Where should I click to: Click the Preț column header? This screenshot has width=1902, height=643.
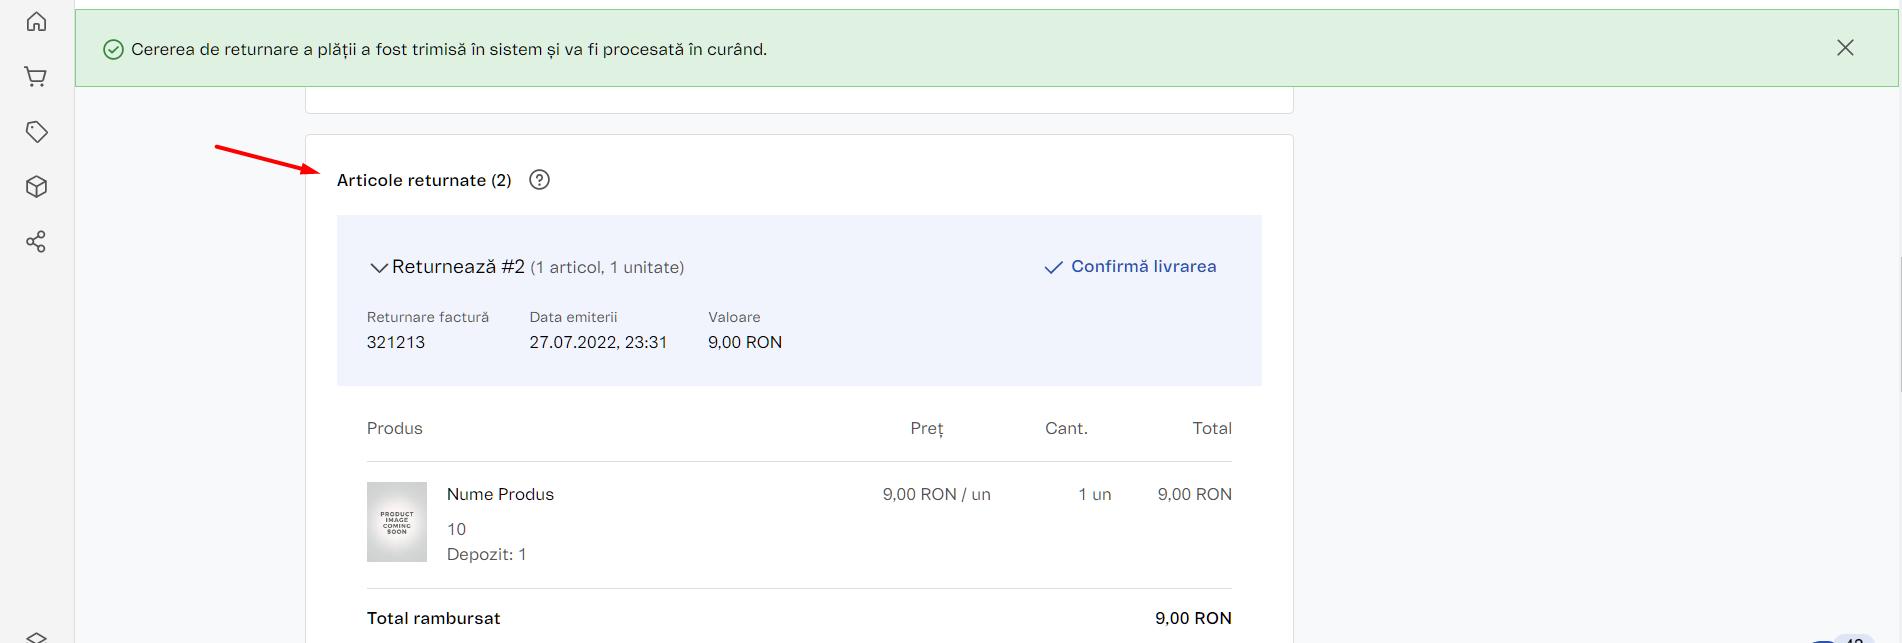tap(927, 428)
